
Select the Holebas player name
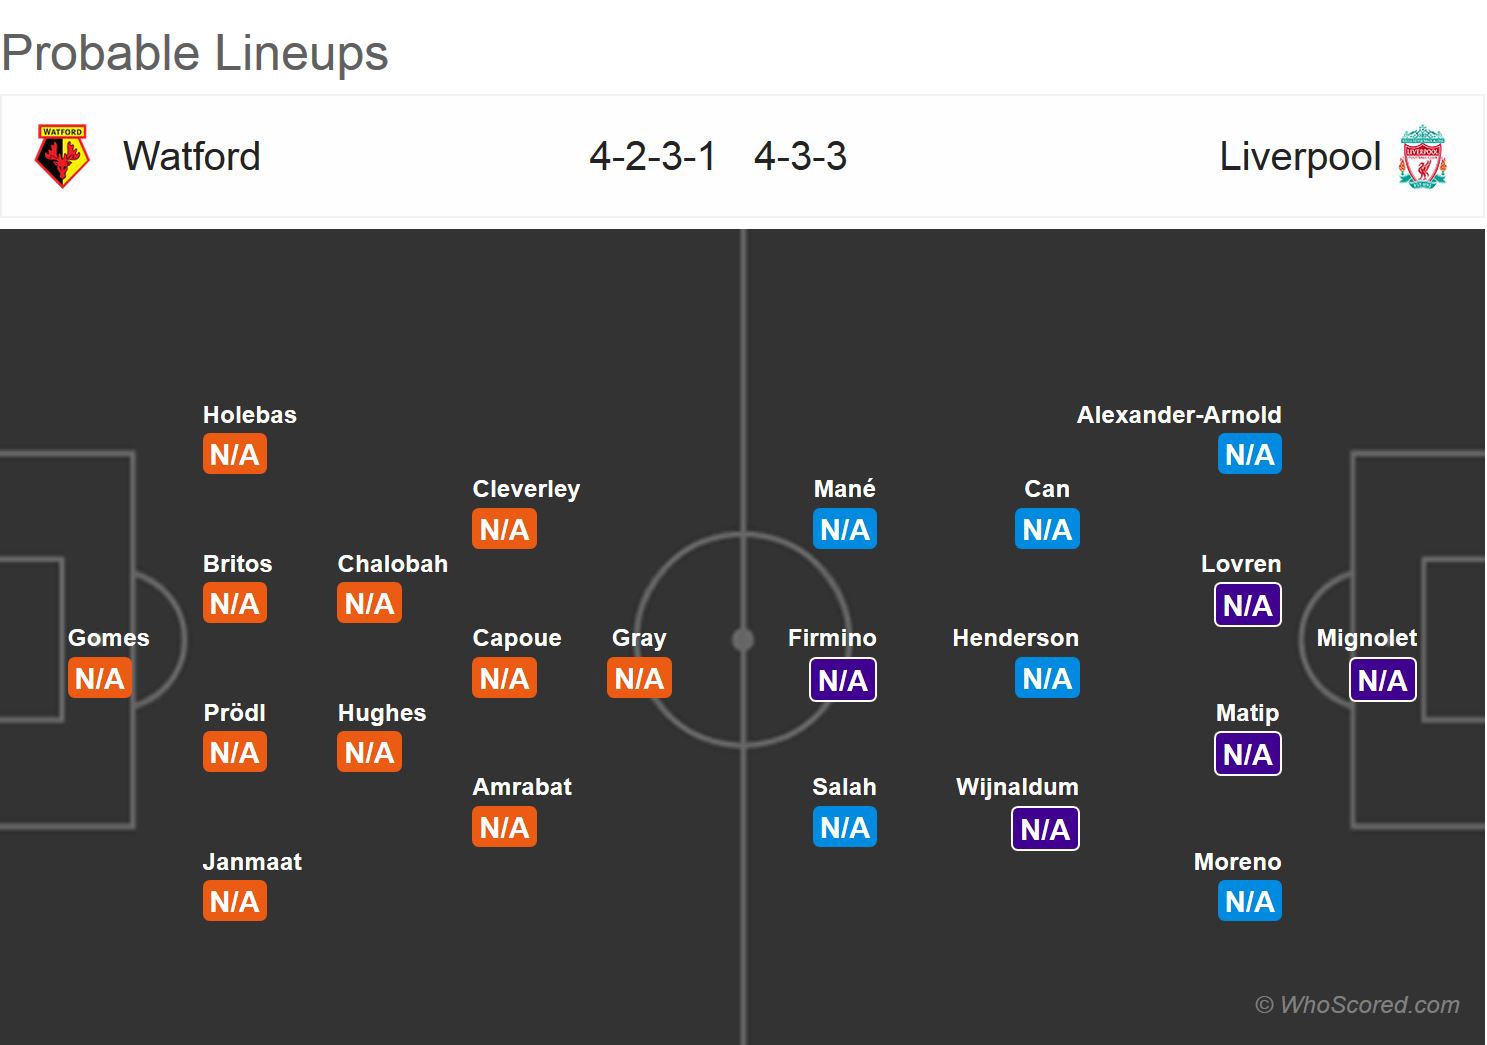(x=250, y=415)
